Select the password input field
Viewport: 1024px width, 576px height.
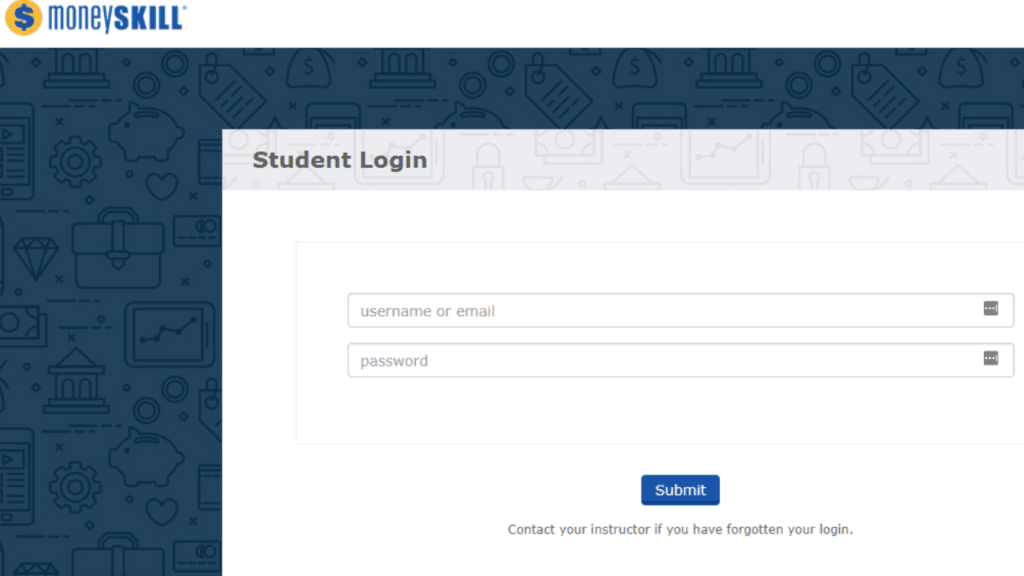(x=660, y=360)
